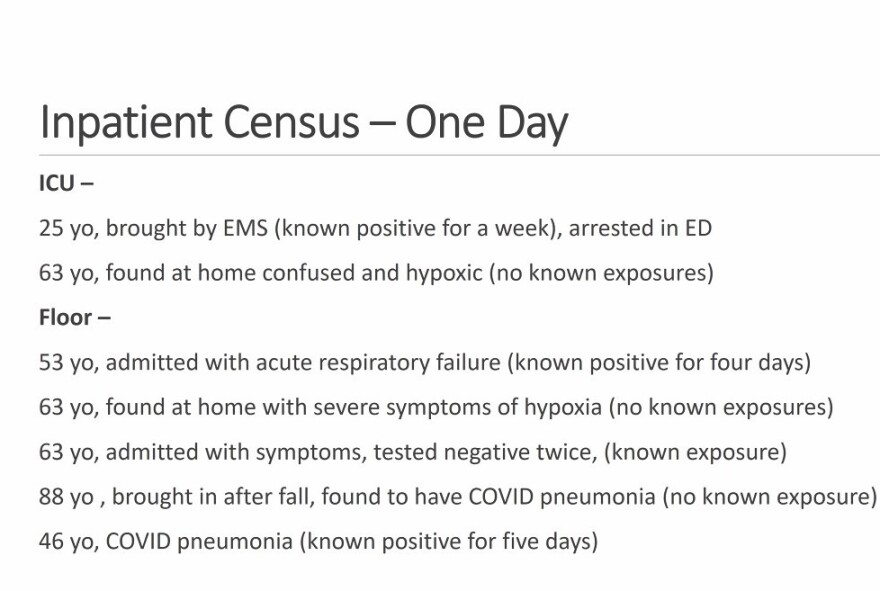Select the Floor heading

click(75, 318)
